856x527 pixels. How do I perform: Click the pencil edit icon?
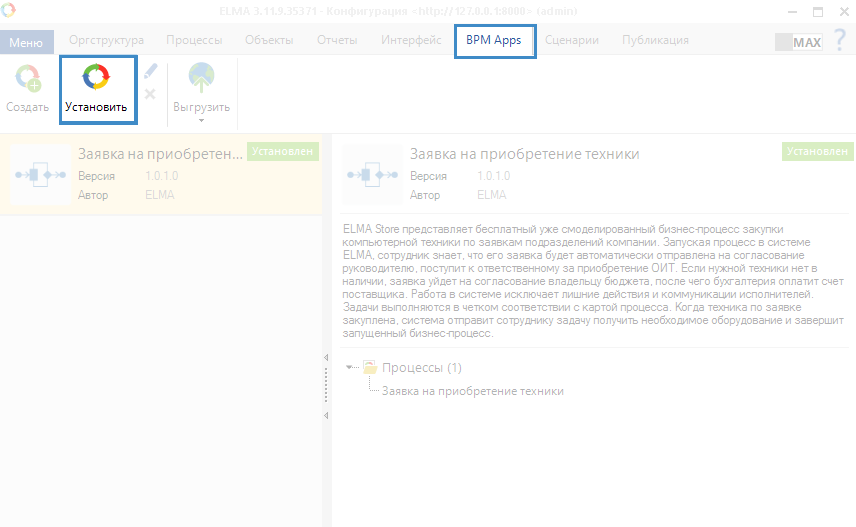(150, 71)
